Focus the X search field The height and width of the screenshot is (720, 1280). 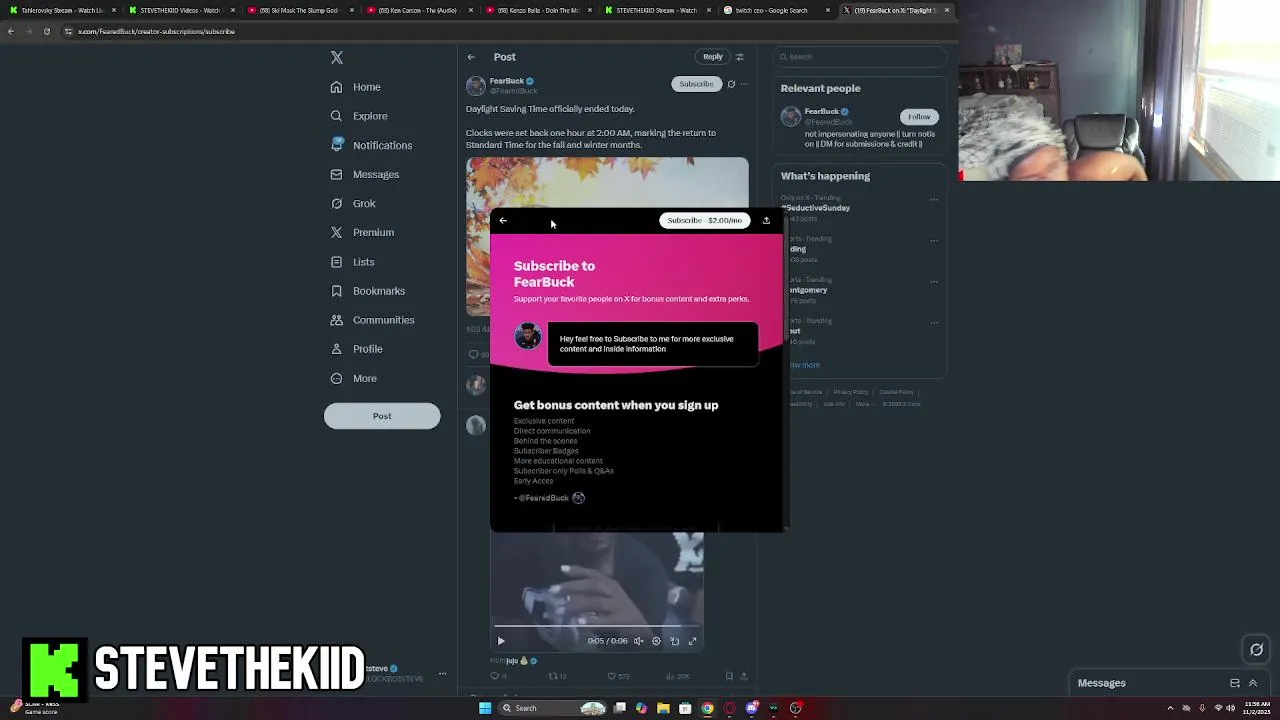coord(860,57)
